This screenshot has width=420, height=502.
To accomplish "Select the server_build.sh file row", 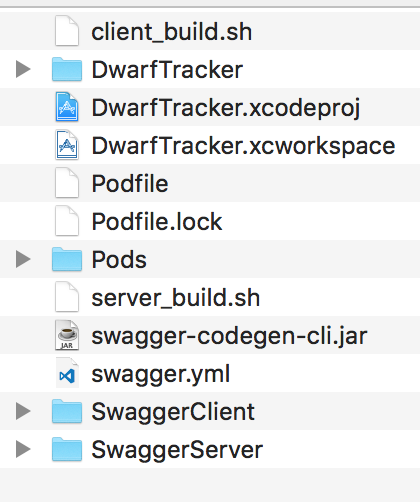I will point(210,297).
